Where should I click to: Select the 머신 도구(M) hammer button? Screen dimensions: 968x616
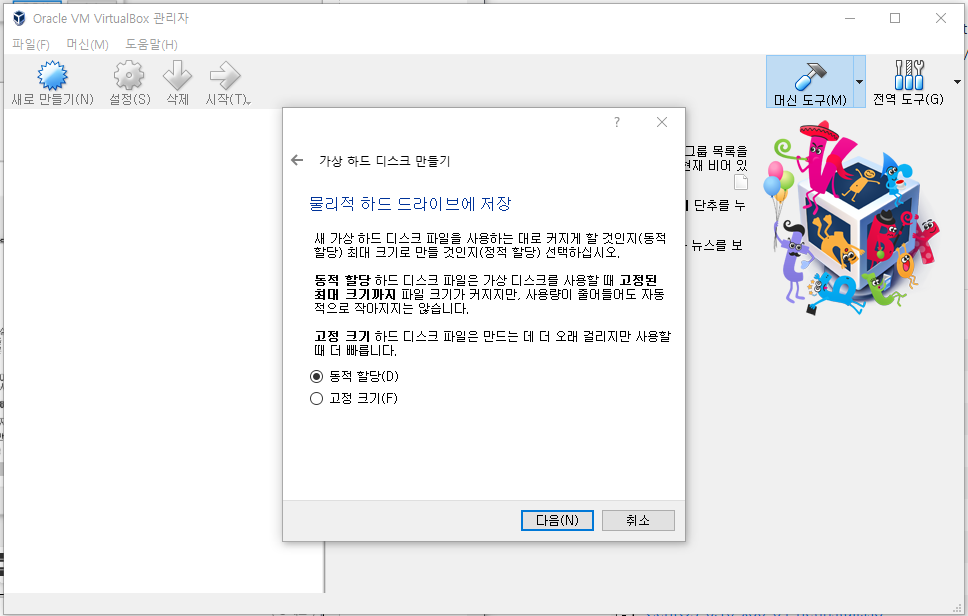click(810, 82)
